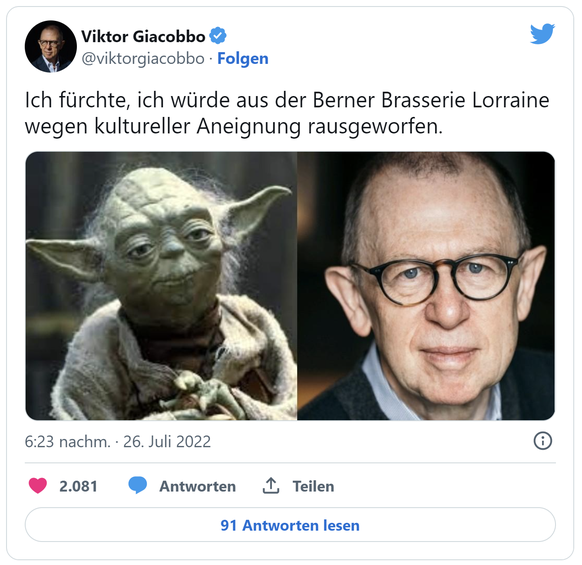Image resolution: width=582 pixels, height=565 pixels.
Task: Click the share upload arrow icon
Action: click(271, 486)
